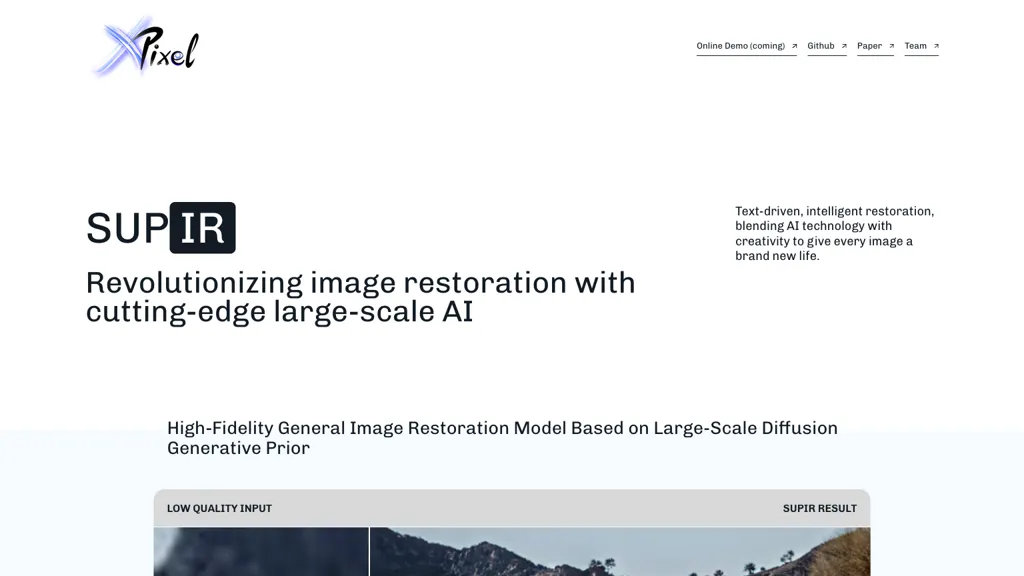Click the dark IR badge in title
The height and width of the screenshot is (576, 1024).
point(202,228)
